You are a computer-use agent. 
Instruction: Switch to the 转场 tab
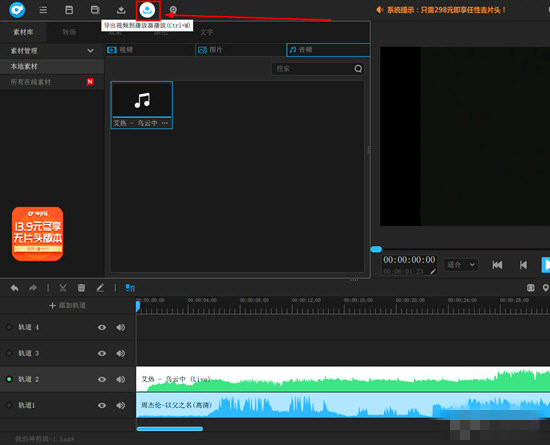tap(69, 32)
